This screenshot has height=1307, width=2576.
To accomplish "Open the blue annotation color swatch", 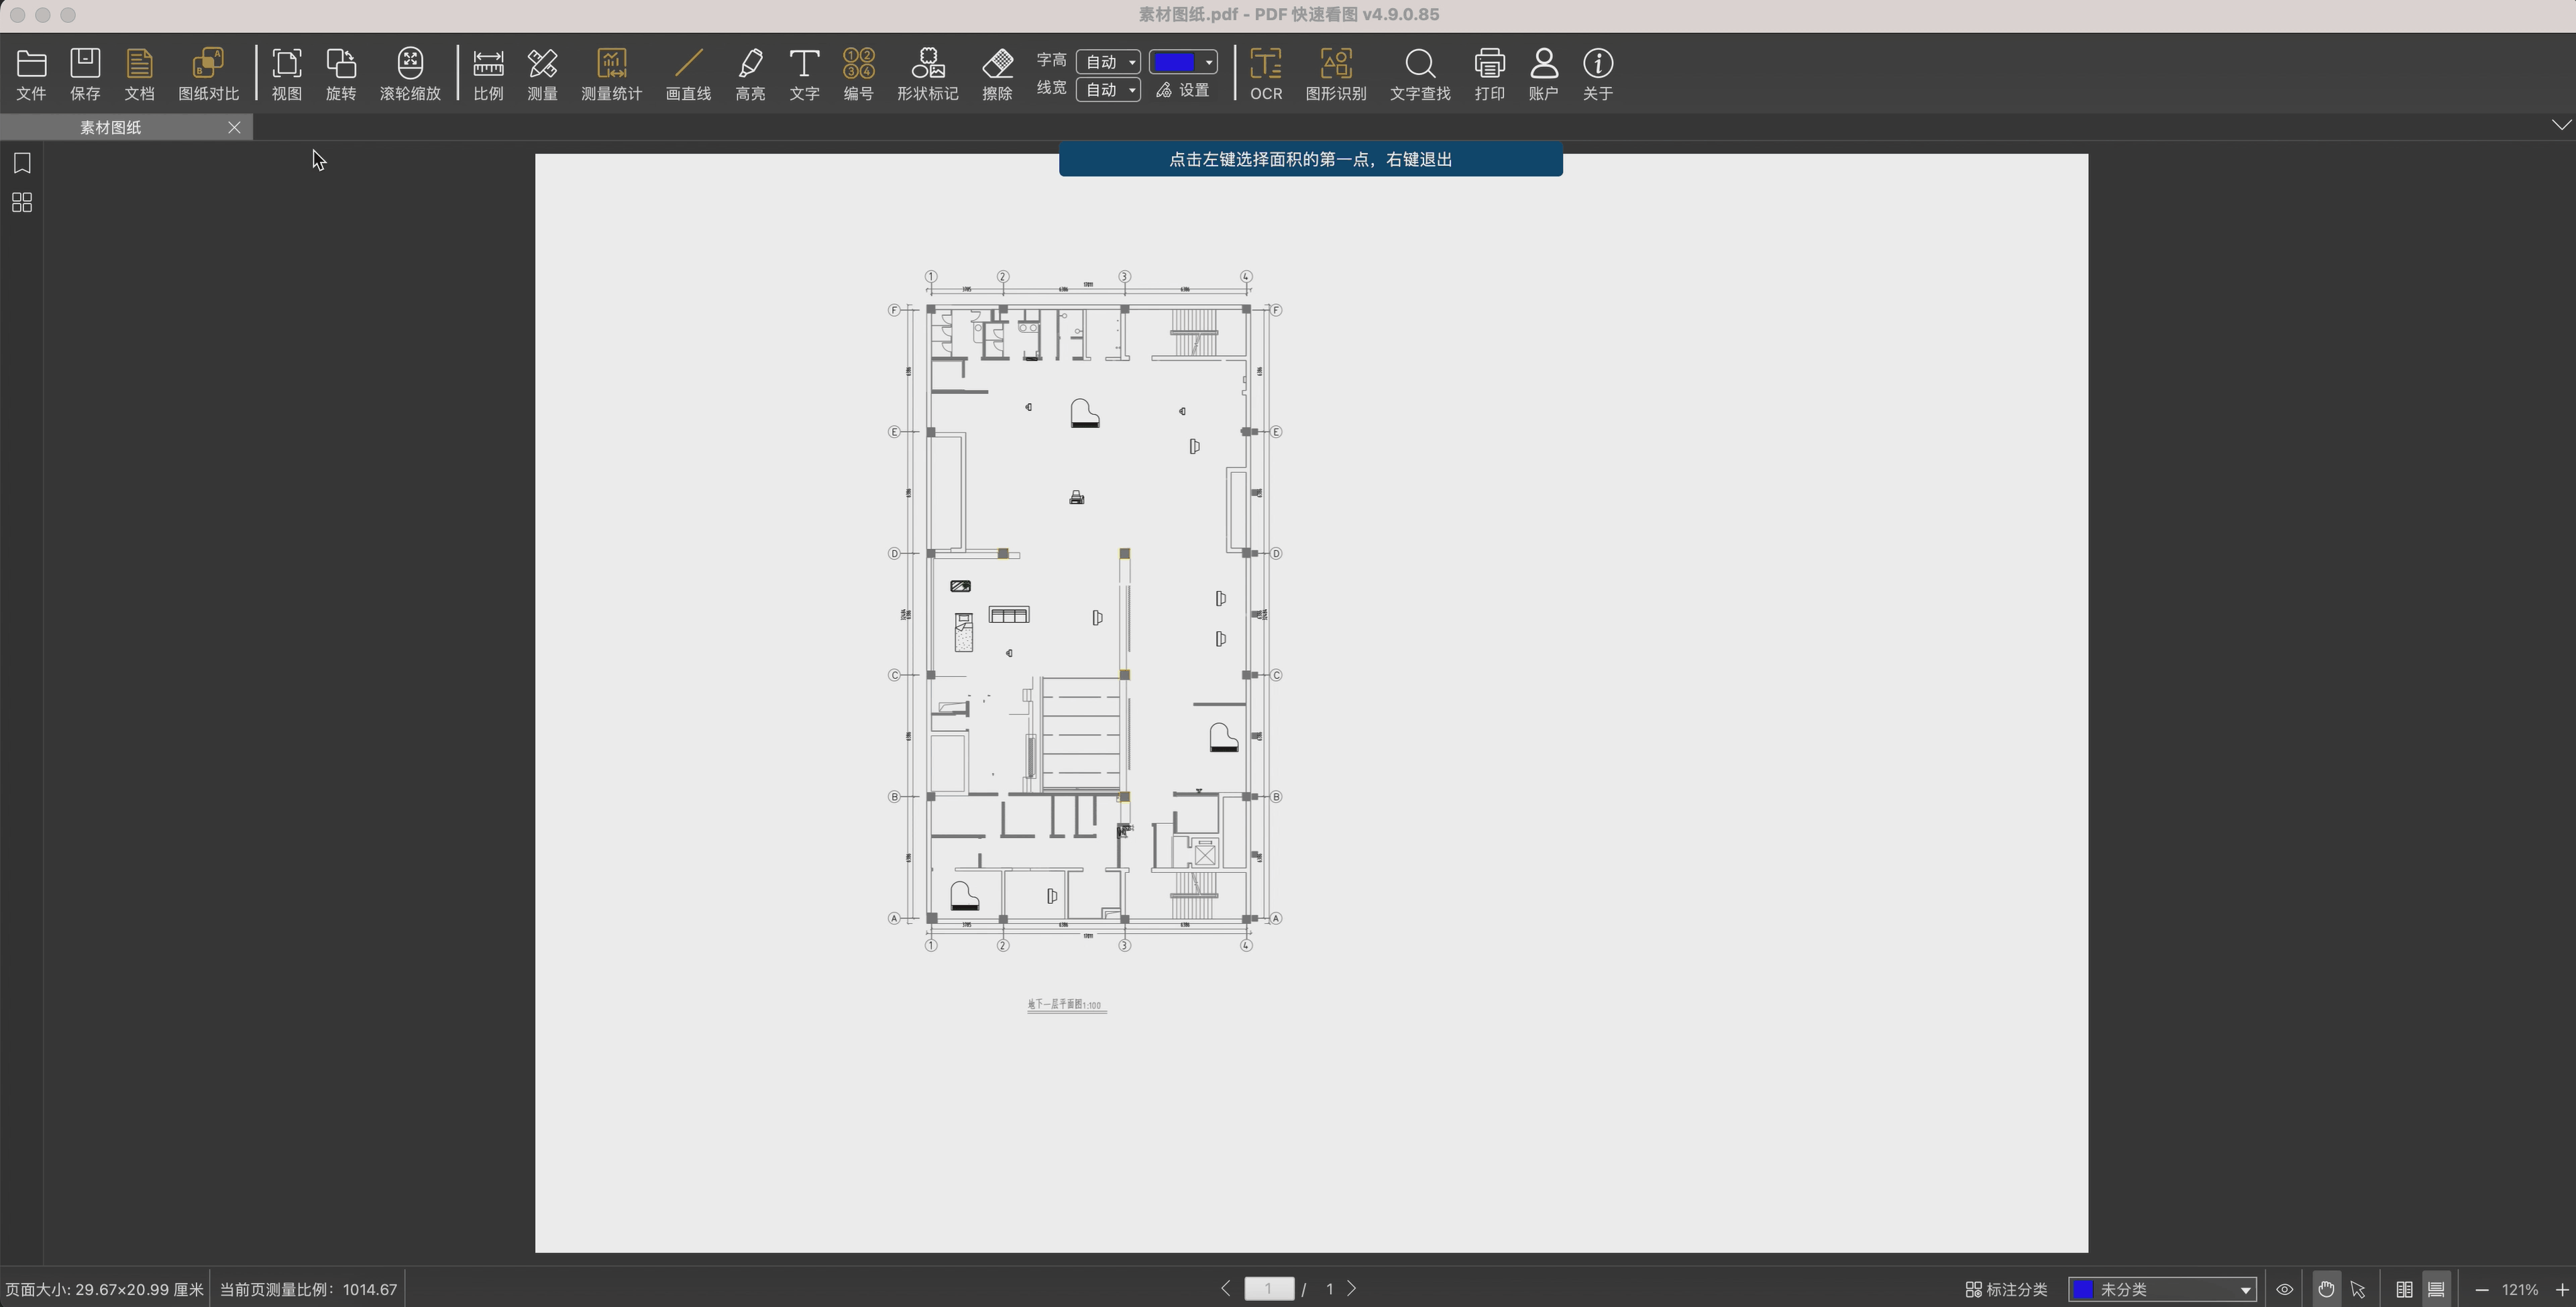I will tap(1182, 62).
